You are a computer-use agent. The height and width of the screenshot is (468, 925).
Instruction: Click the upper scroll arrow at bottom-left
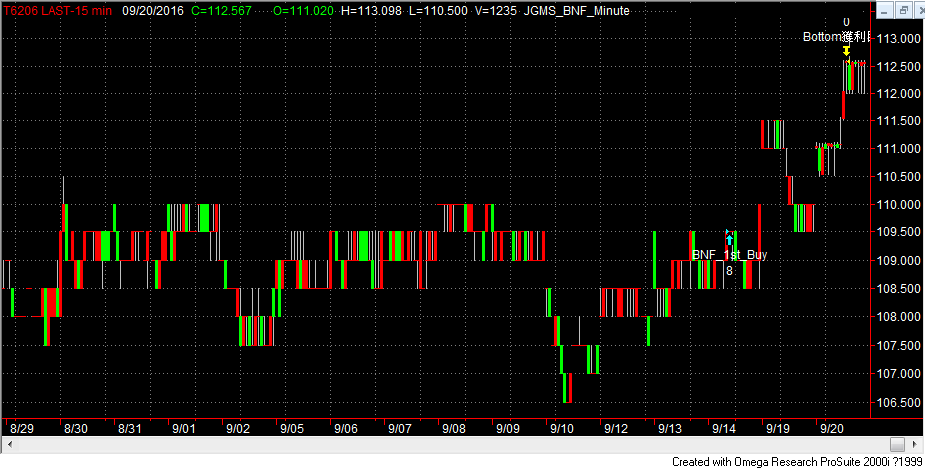click(11, 443)
